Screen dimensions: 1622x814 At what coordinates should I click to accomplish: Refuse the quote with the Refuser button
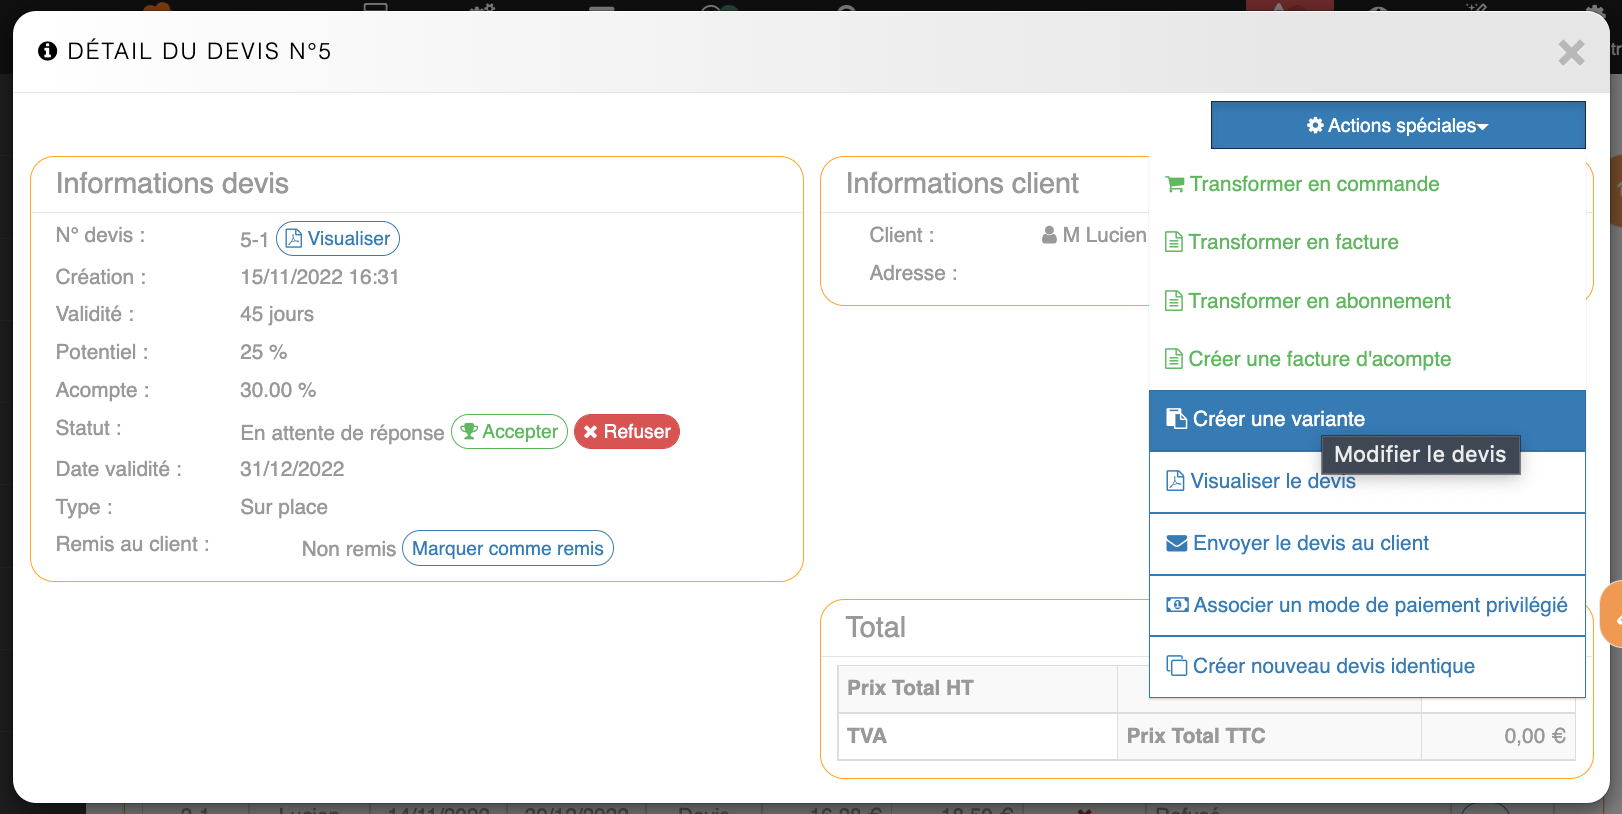pyautogui.click(x=627, y=432)
